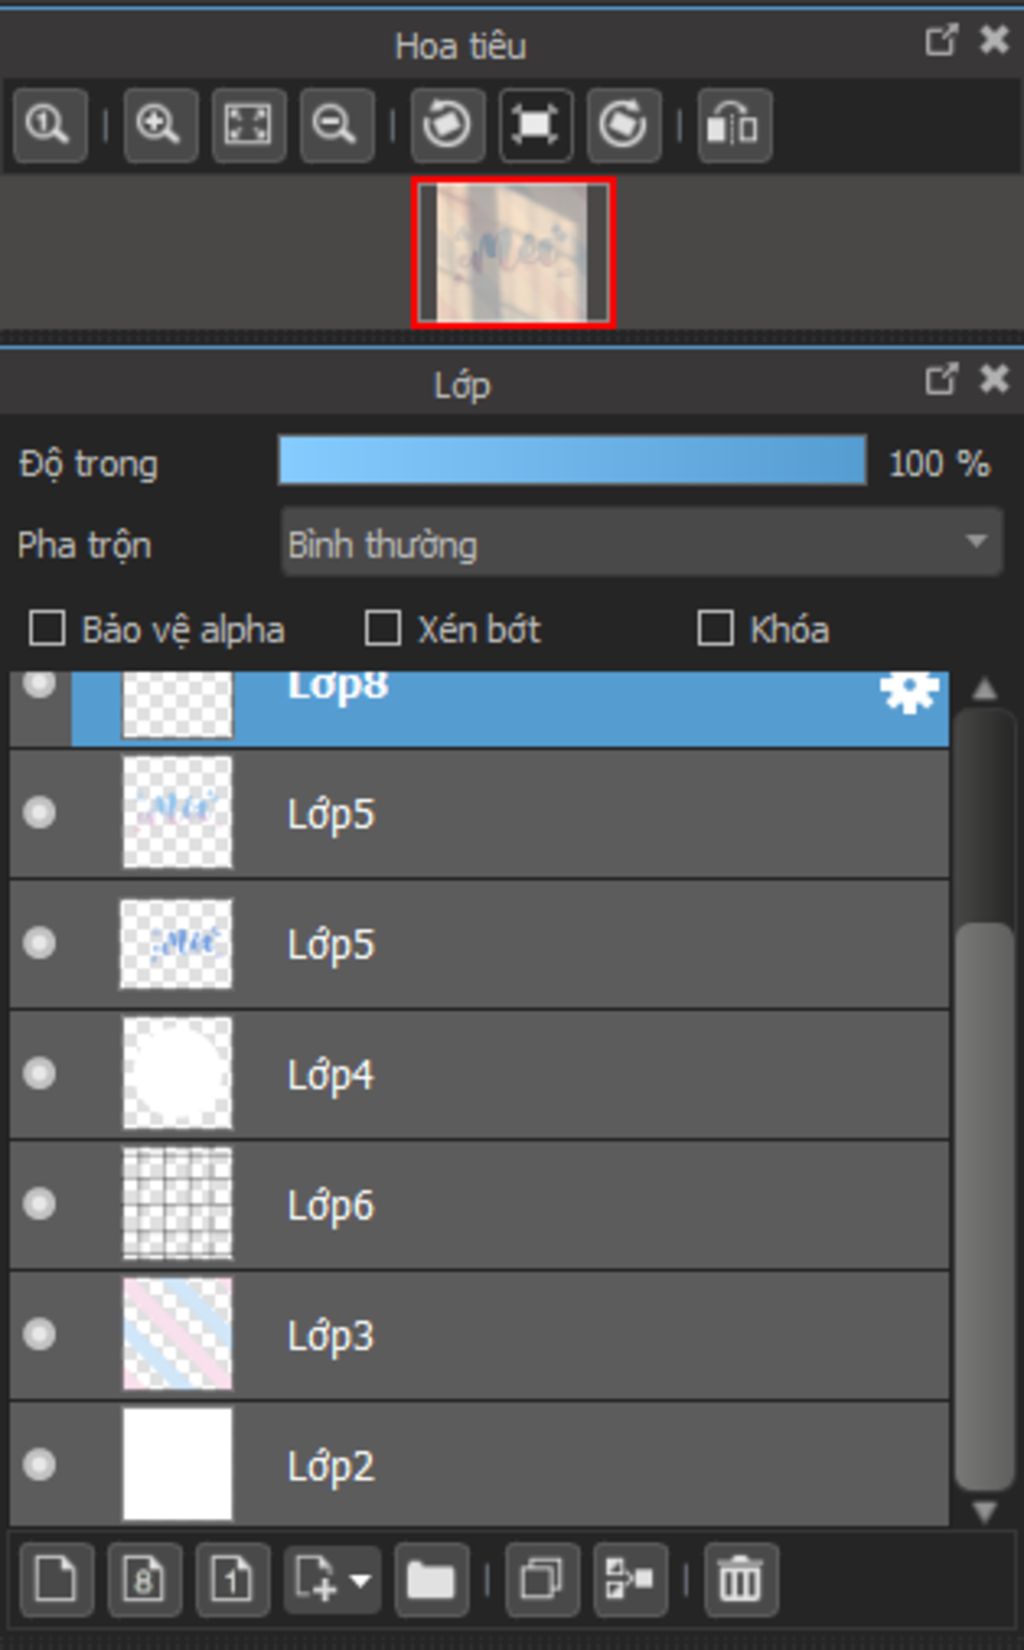Open the Pha trộn blend mode dropdown

coord(641,544)
